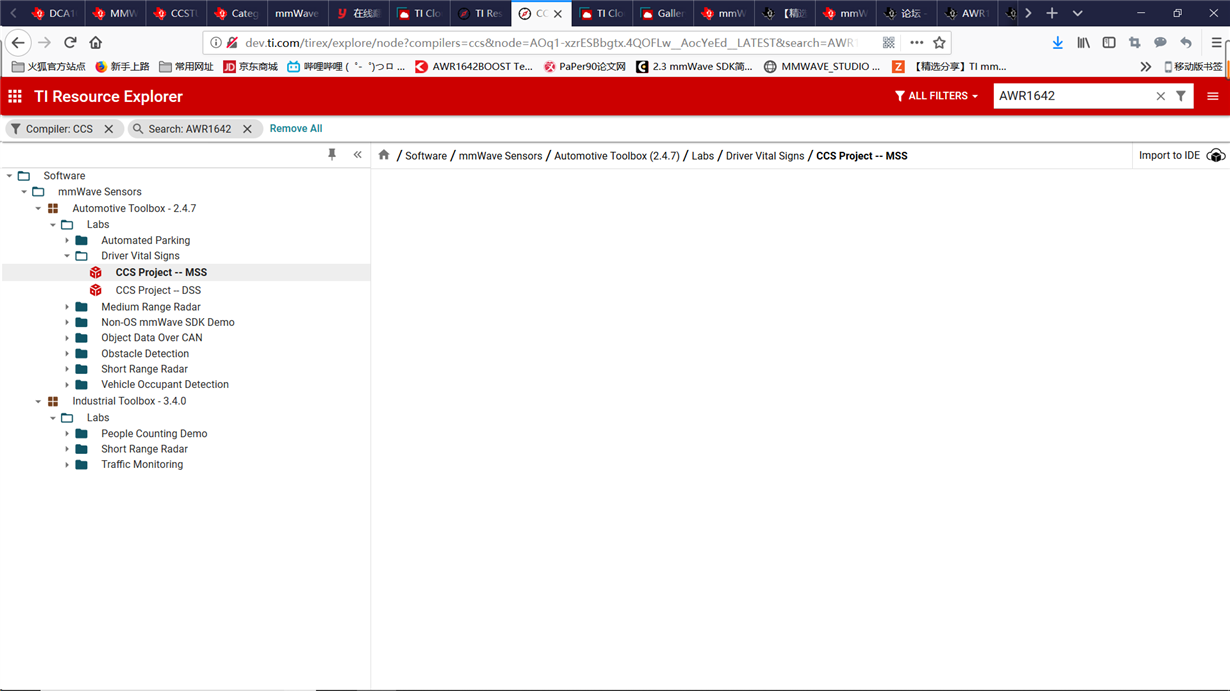
Task: Open Software in the breadcrumb
Action: tap(426, 156)
